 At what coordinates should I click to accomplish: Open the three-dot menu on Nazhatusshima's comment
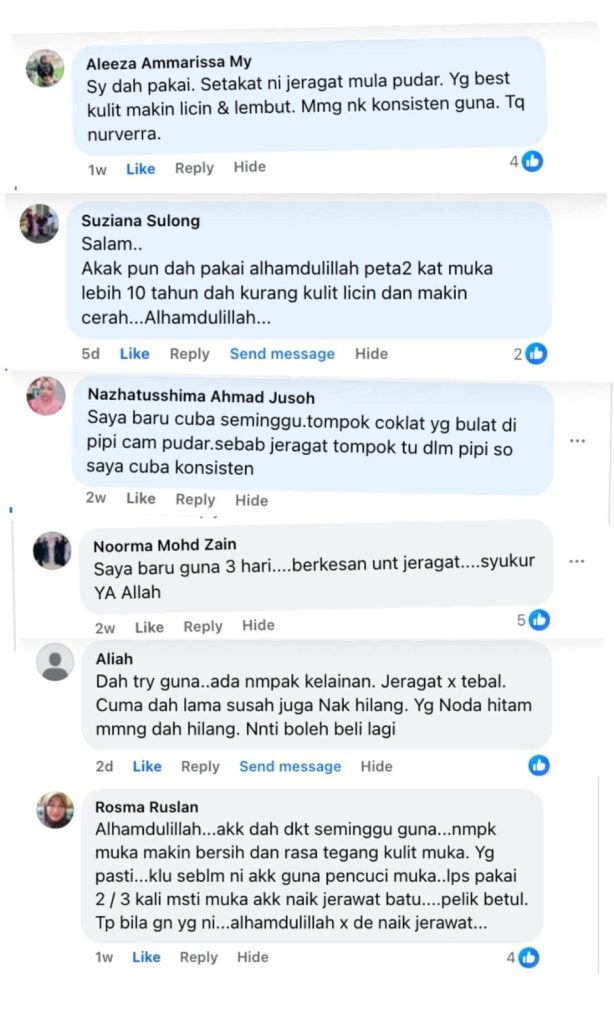(577, 441)
